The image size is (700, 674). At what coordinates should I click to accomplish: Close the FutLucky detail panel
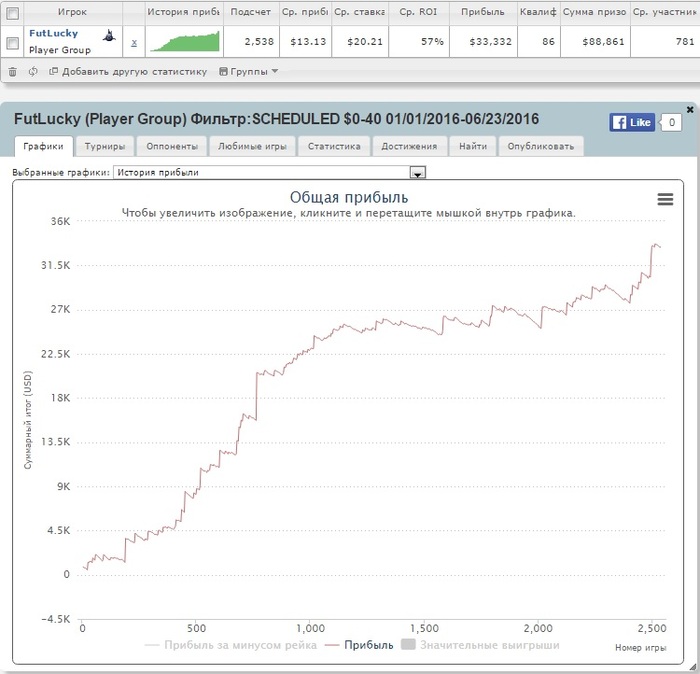[690, 109]
